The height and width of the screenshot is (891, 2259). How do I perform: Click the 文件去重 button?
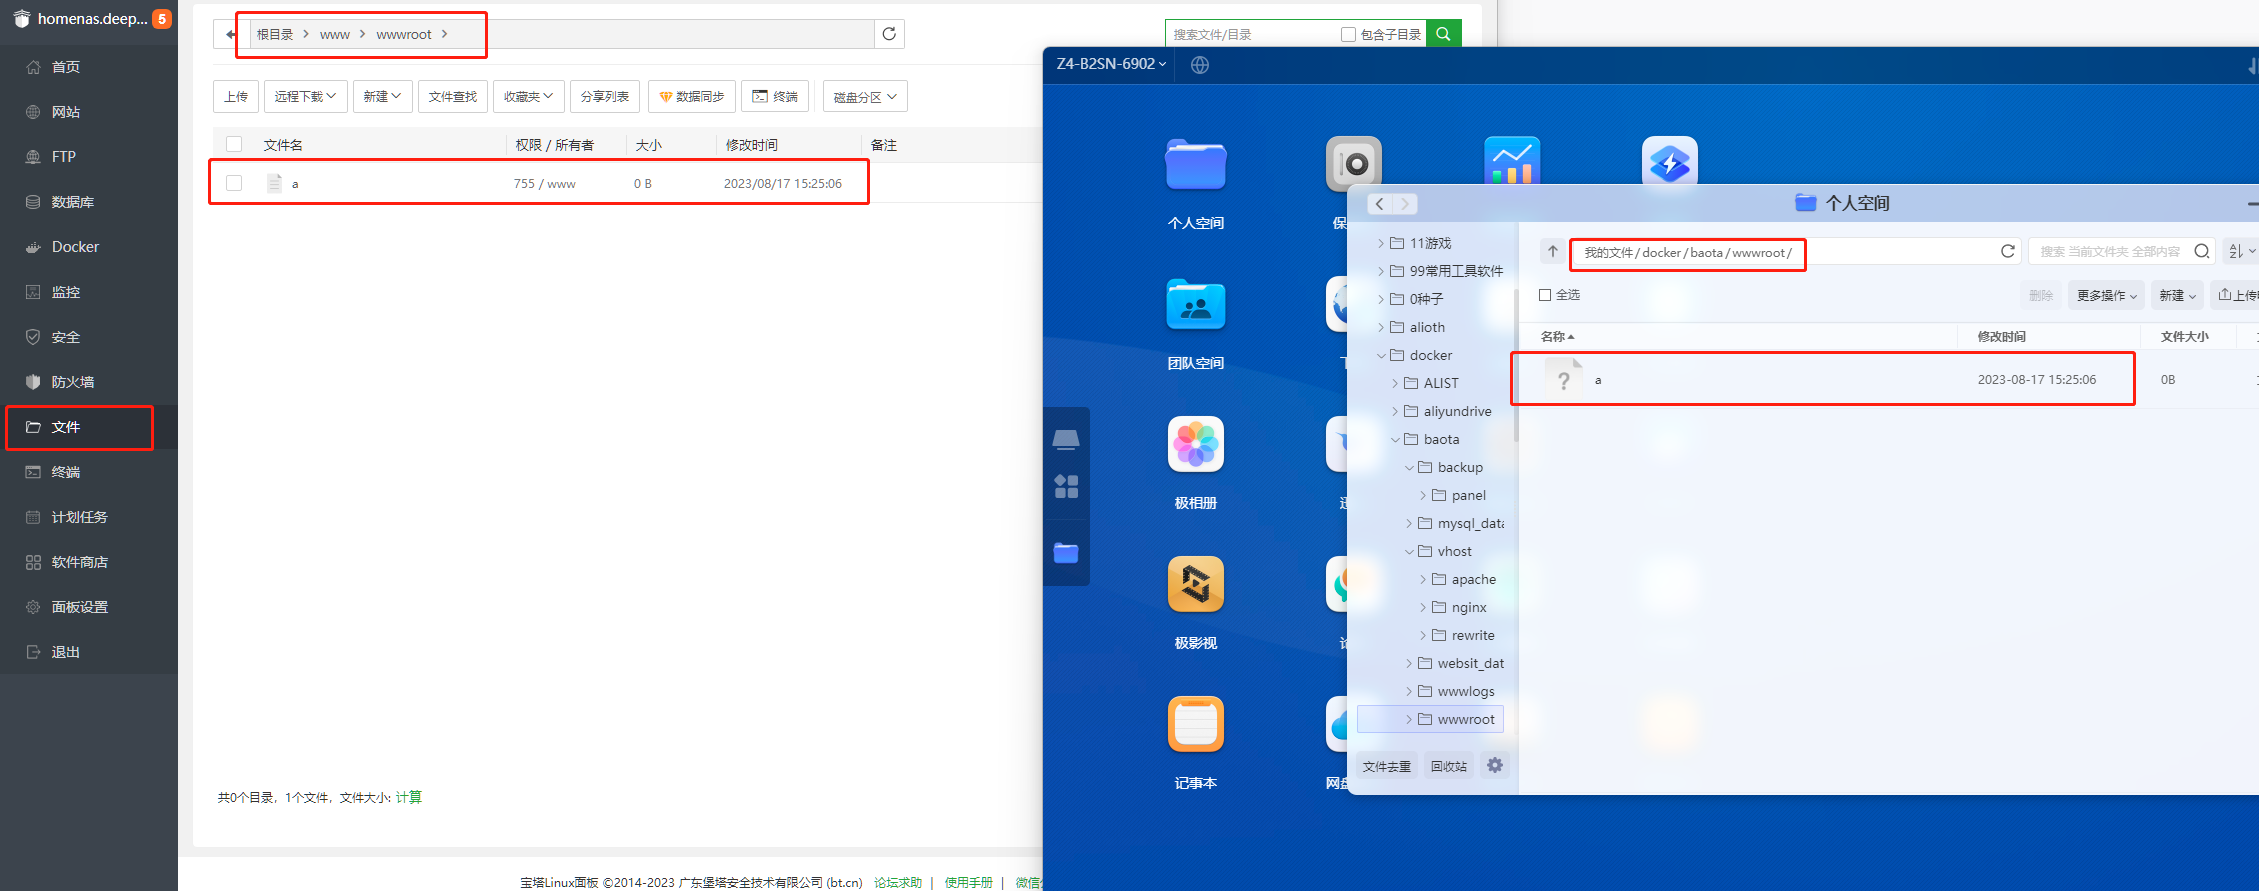tap(1386, 766)
